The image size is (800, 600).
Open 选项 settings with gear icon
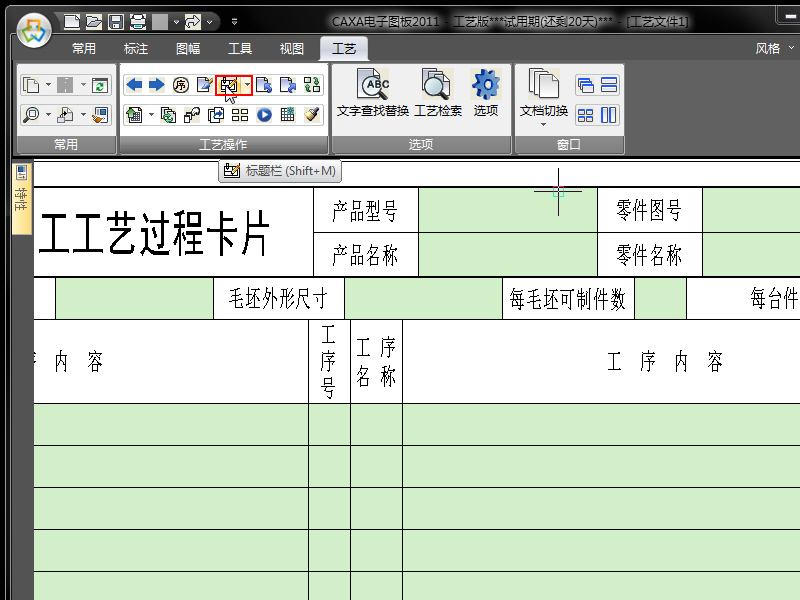[486, 94]
